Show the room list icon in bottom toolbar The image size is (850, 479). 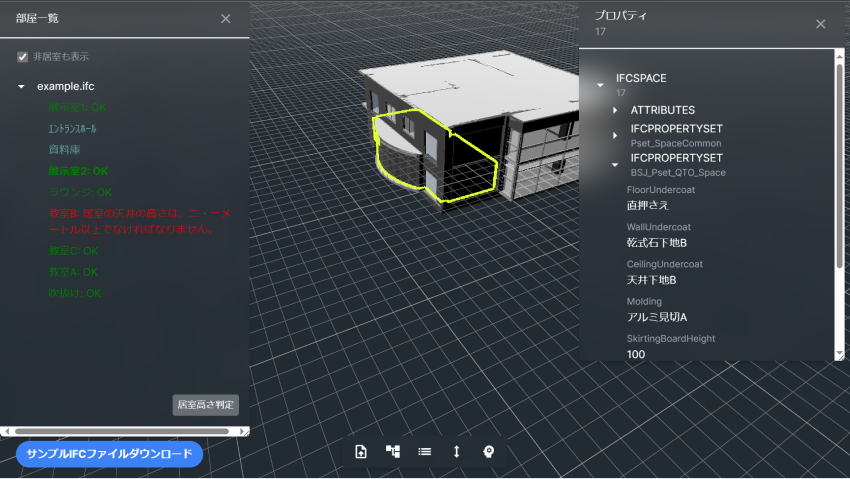(425, 451)
